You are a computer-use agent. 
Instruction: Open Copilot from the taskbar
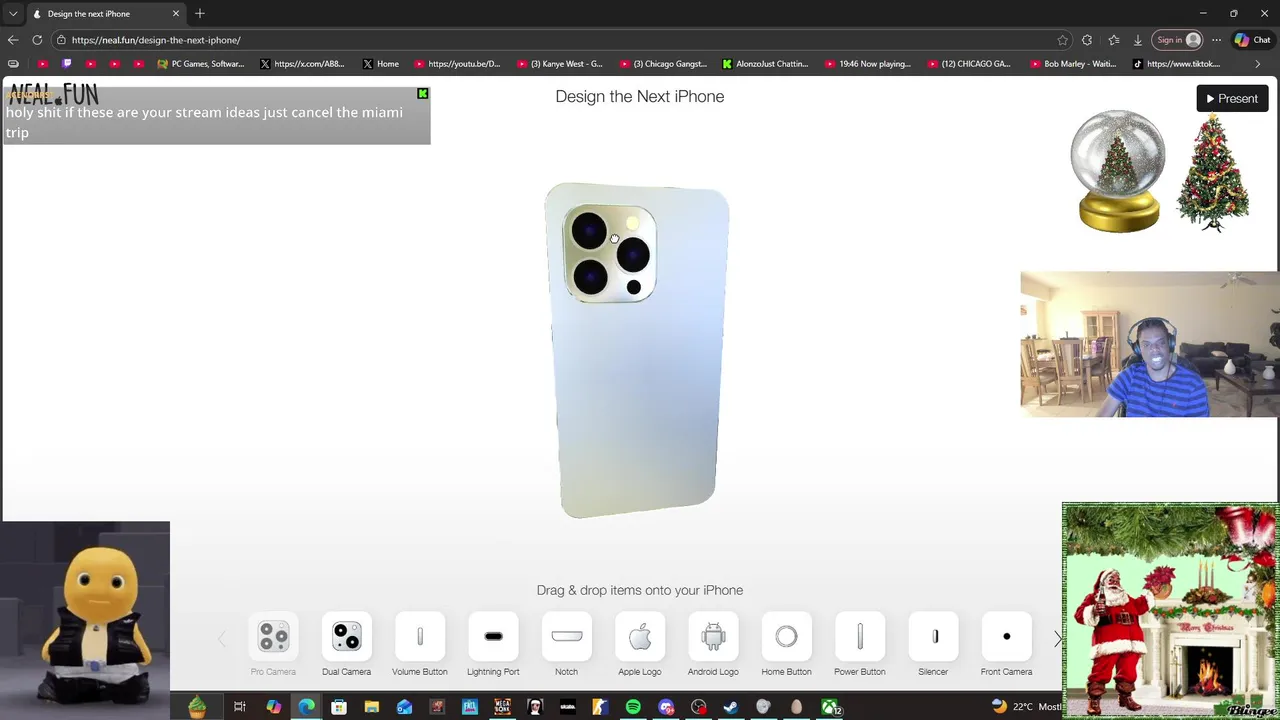[x=273, y=707]
